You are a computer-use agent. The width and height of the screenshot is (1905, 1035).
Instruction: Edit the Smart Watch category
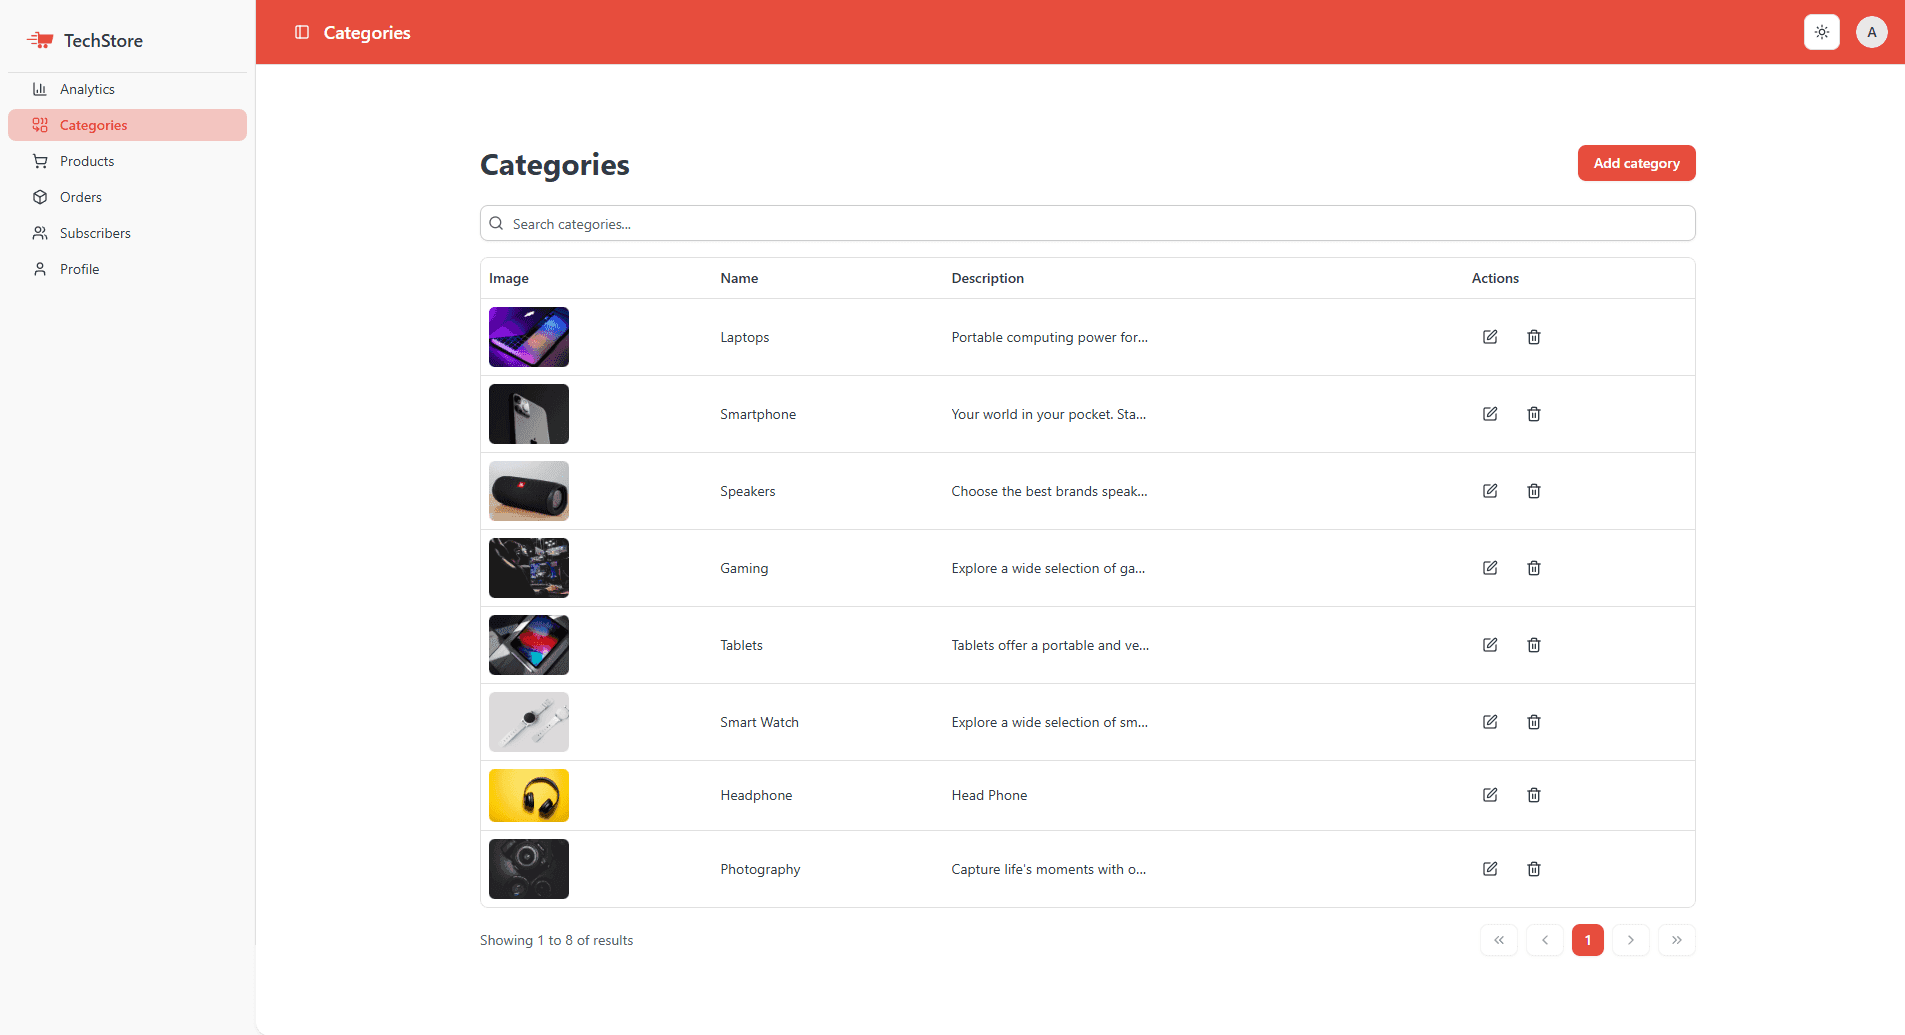pyautogui.click(x=1490, y=722)
